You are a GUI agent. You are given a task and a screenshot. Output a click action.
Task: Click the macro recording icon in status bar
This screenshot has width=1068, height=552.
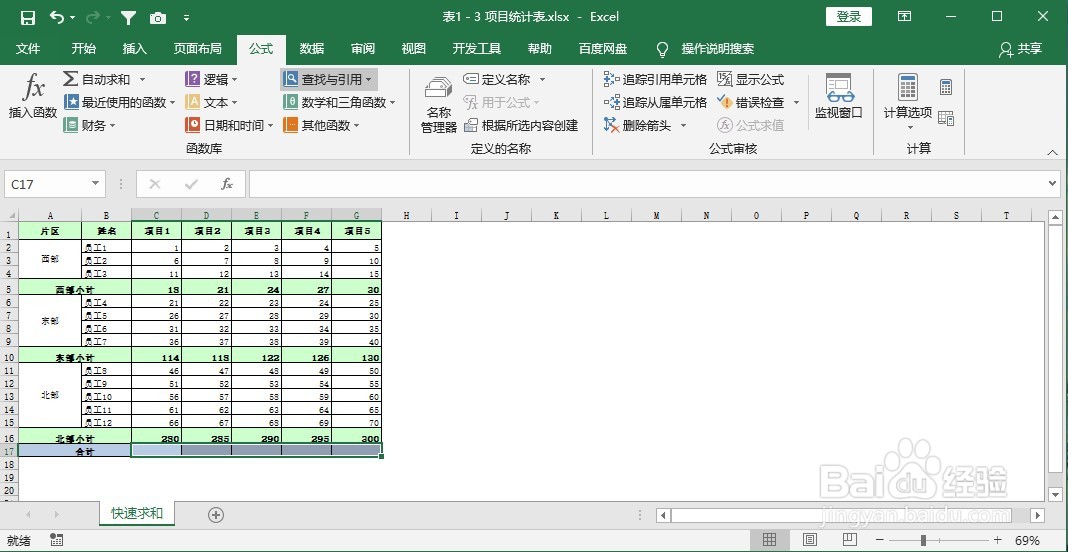(57, 540)
